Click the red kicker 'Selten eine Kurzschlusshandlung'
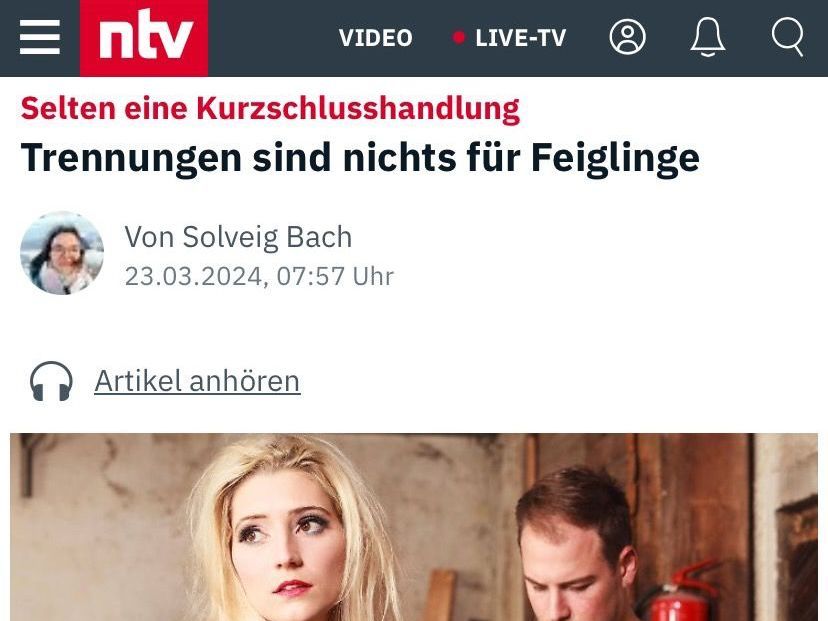This screenshot has width=828, height=621. coord(270,109)
